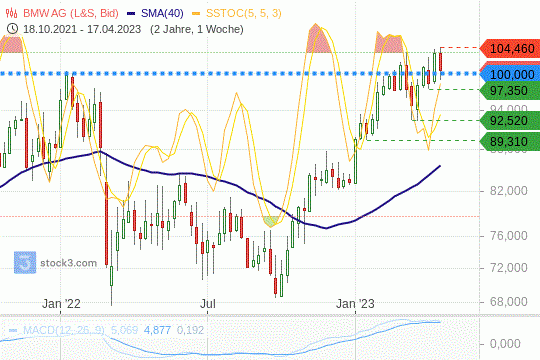The image size is (540, 360).
Task: Click the Jan '23 time axis label
Action: tap(355, 304)
